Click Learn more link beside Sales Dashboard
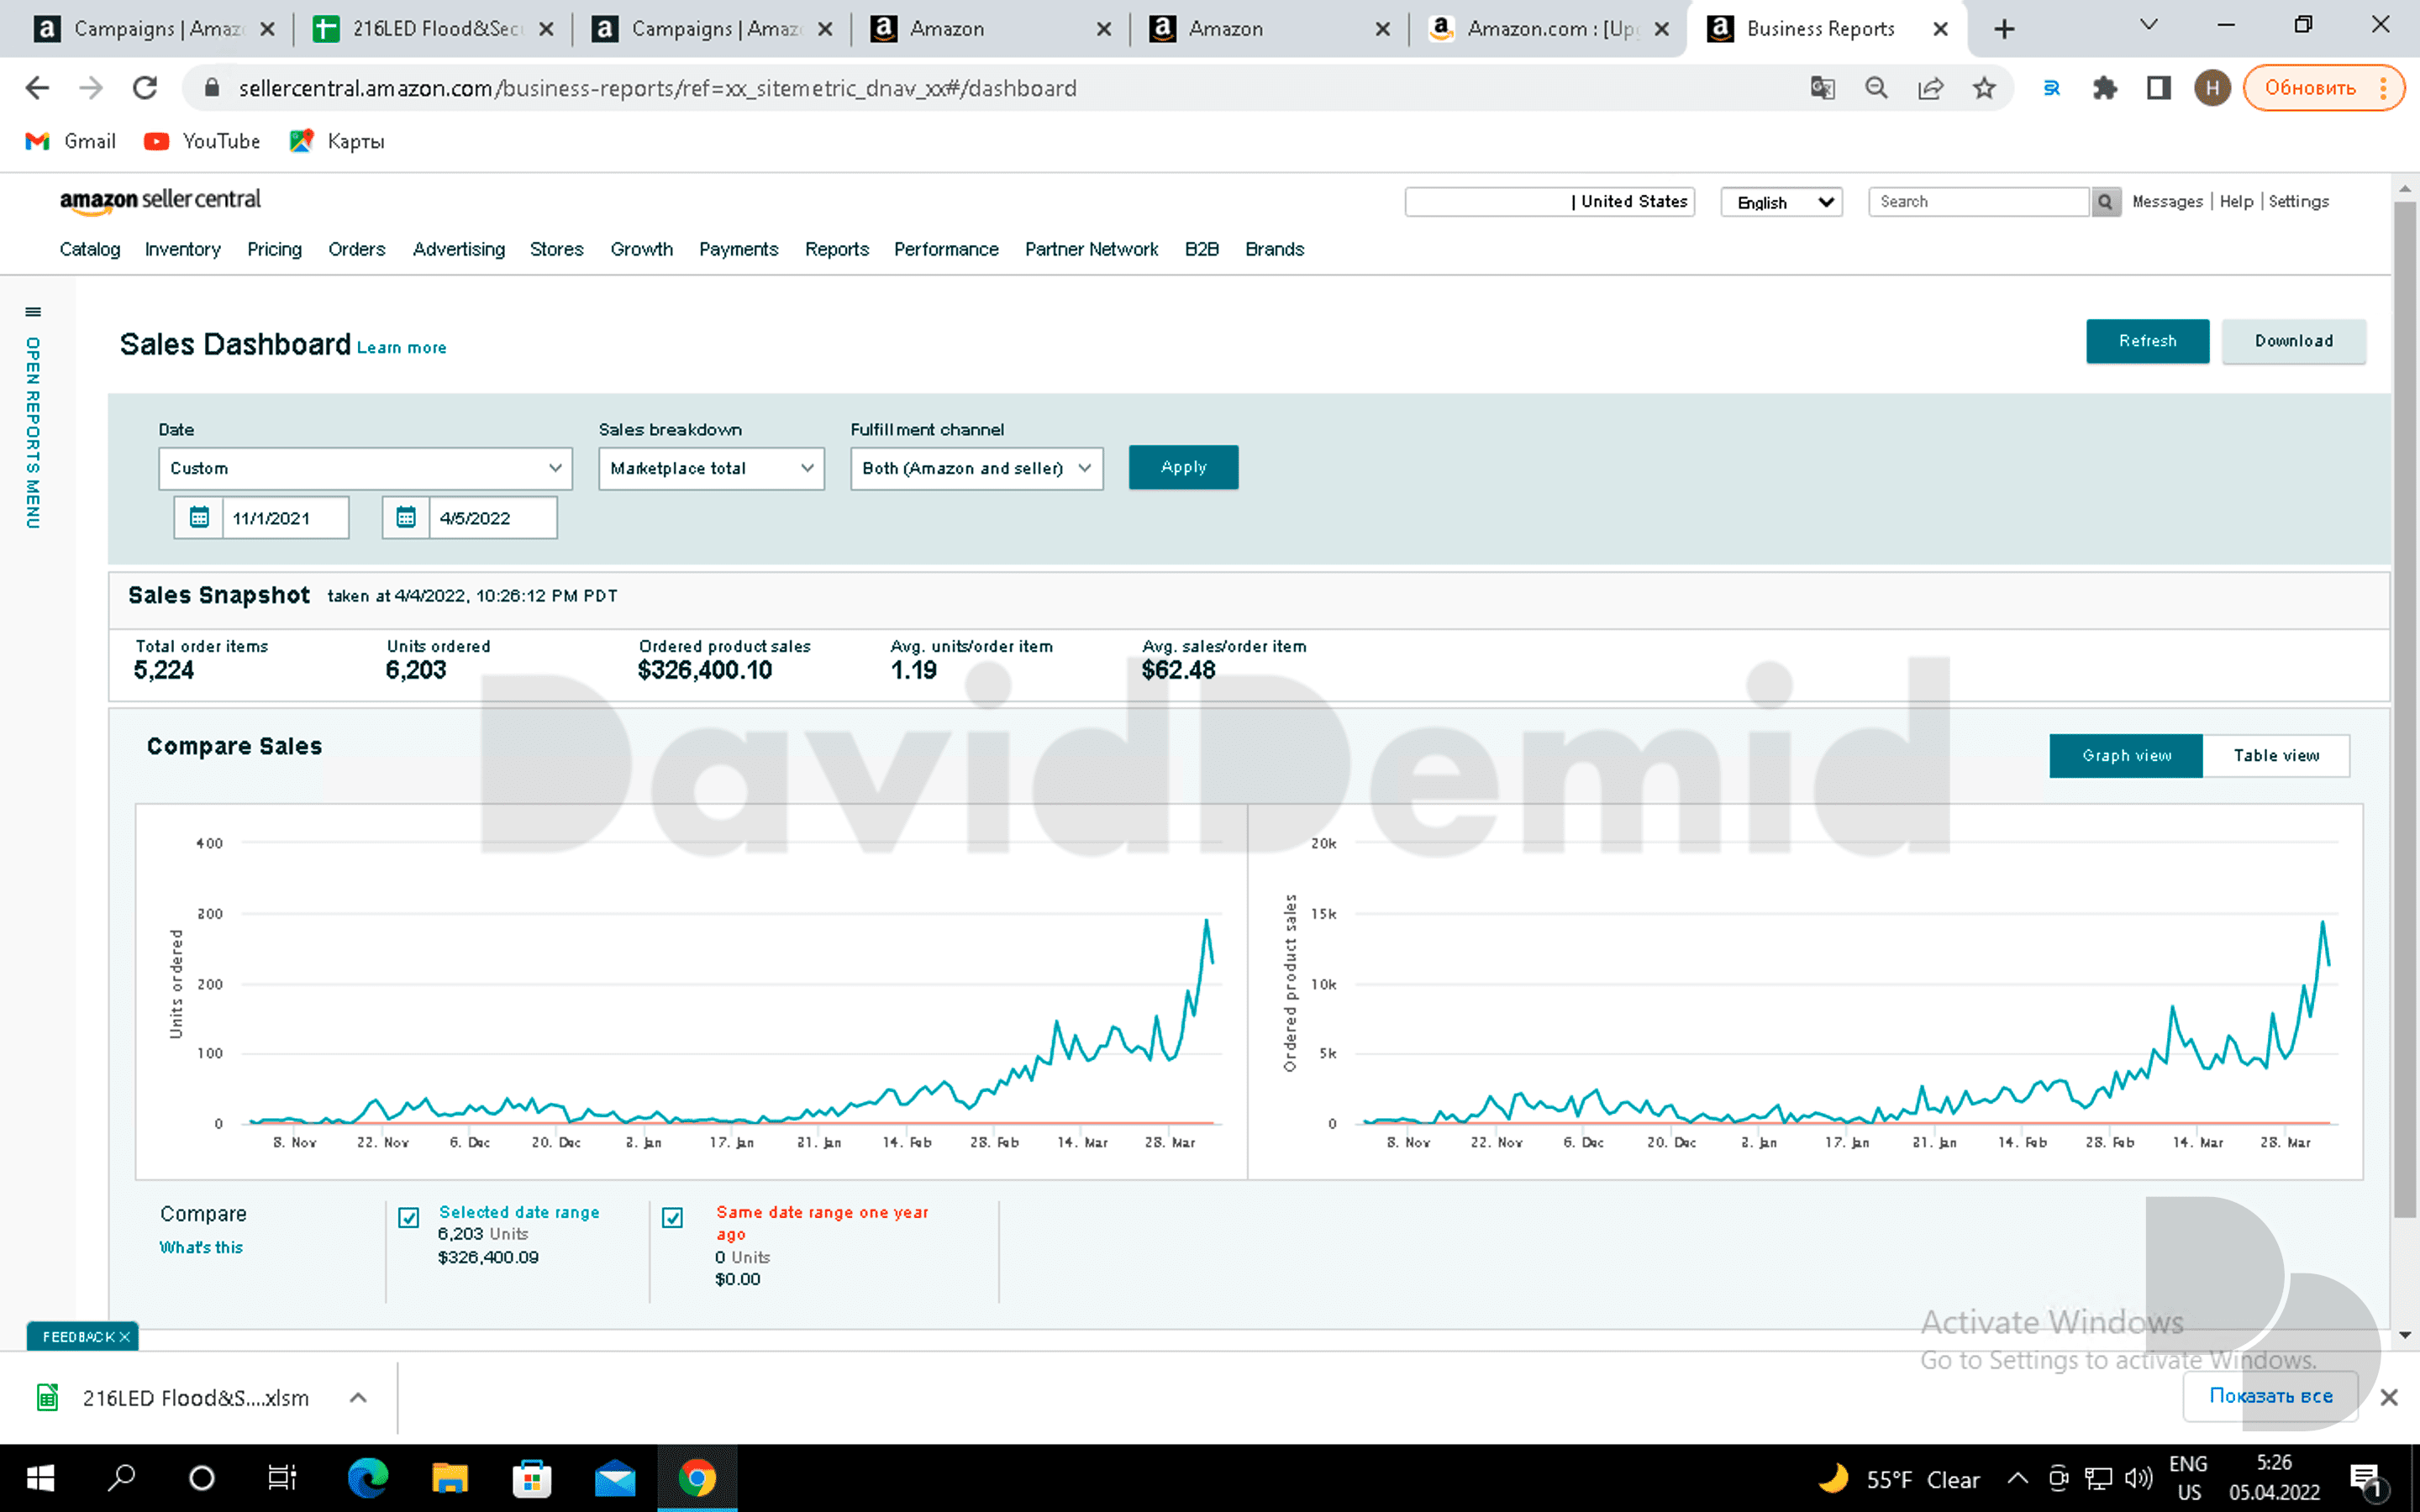 [401, 348]
